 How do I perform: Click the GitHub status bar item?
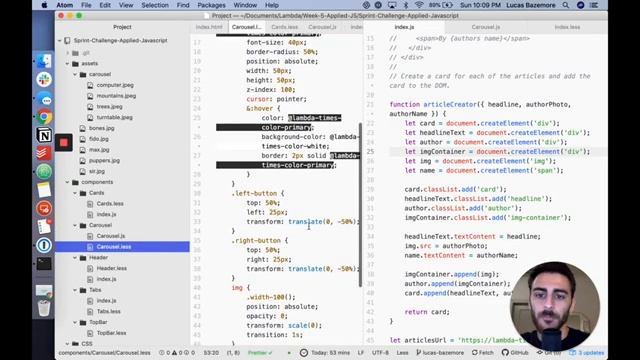515,353
